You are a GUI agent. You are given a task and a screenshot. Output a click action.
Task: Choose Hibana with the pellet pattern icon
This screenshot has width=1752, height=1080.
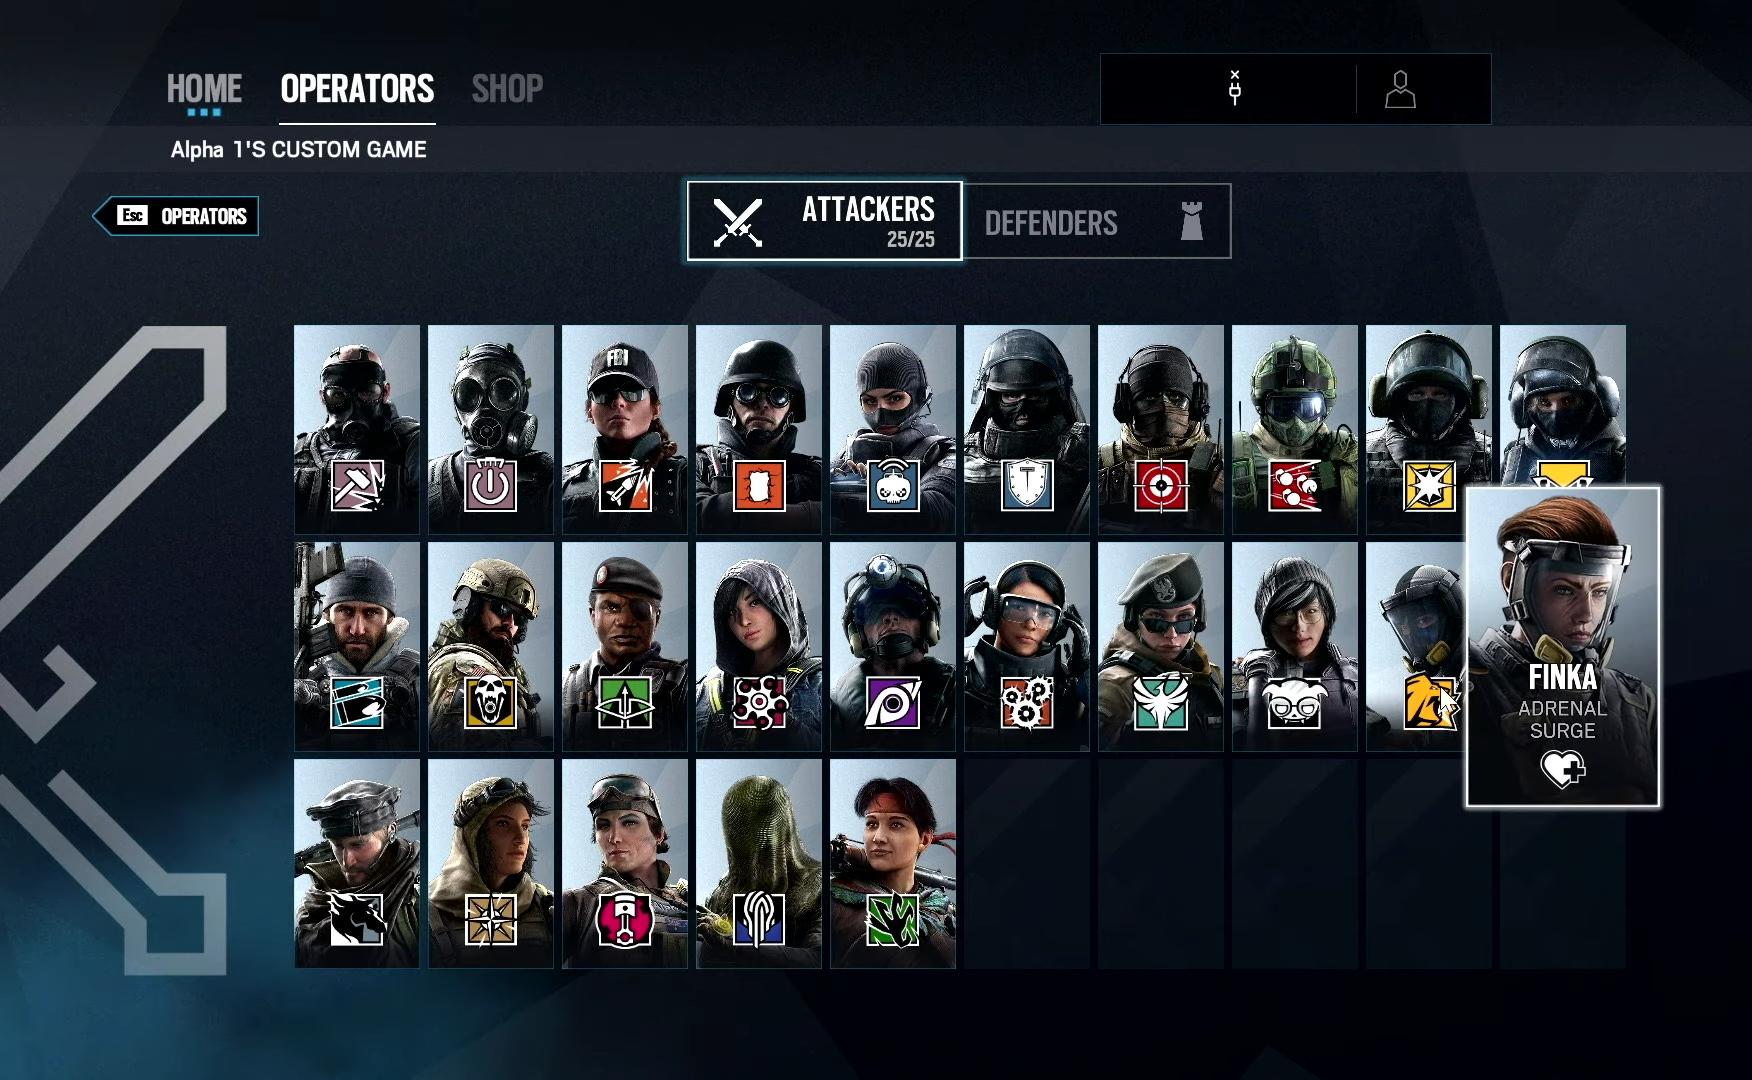[x=759, y=646]
